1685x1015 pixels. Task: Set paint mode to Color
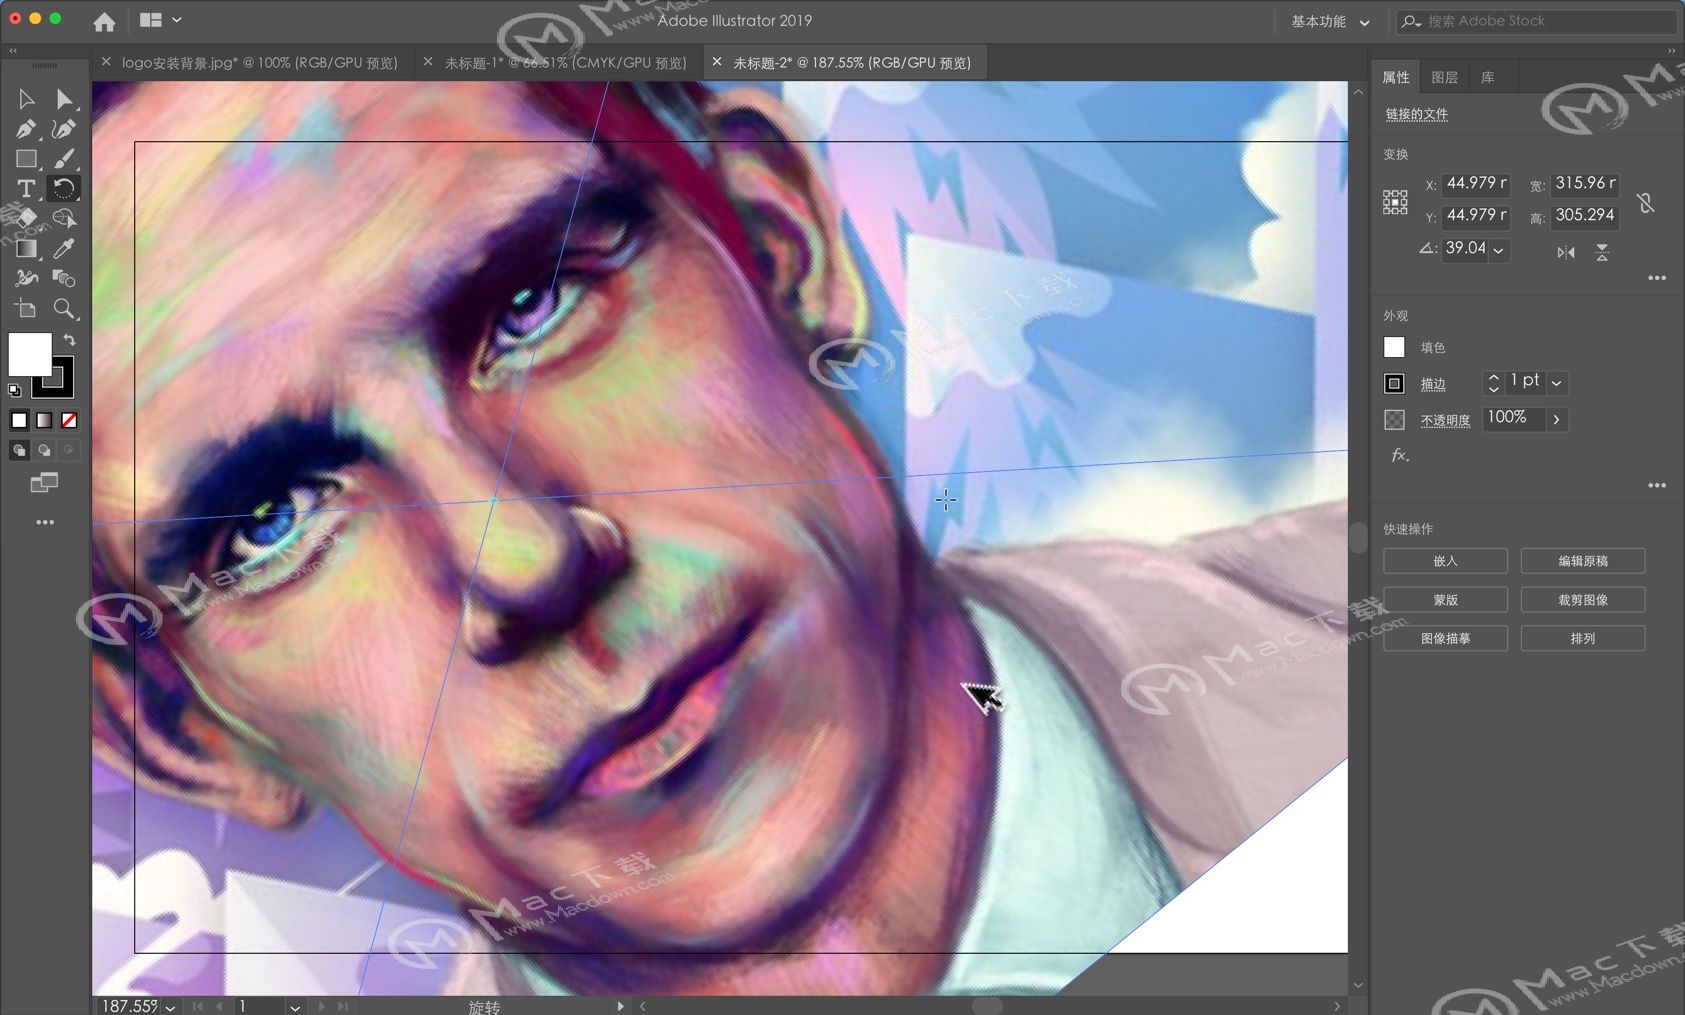pyautogui.click(x=19, y=420)
